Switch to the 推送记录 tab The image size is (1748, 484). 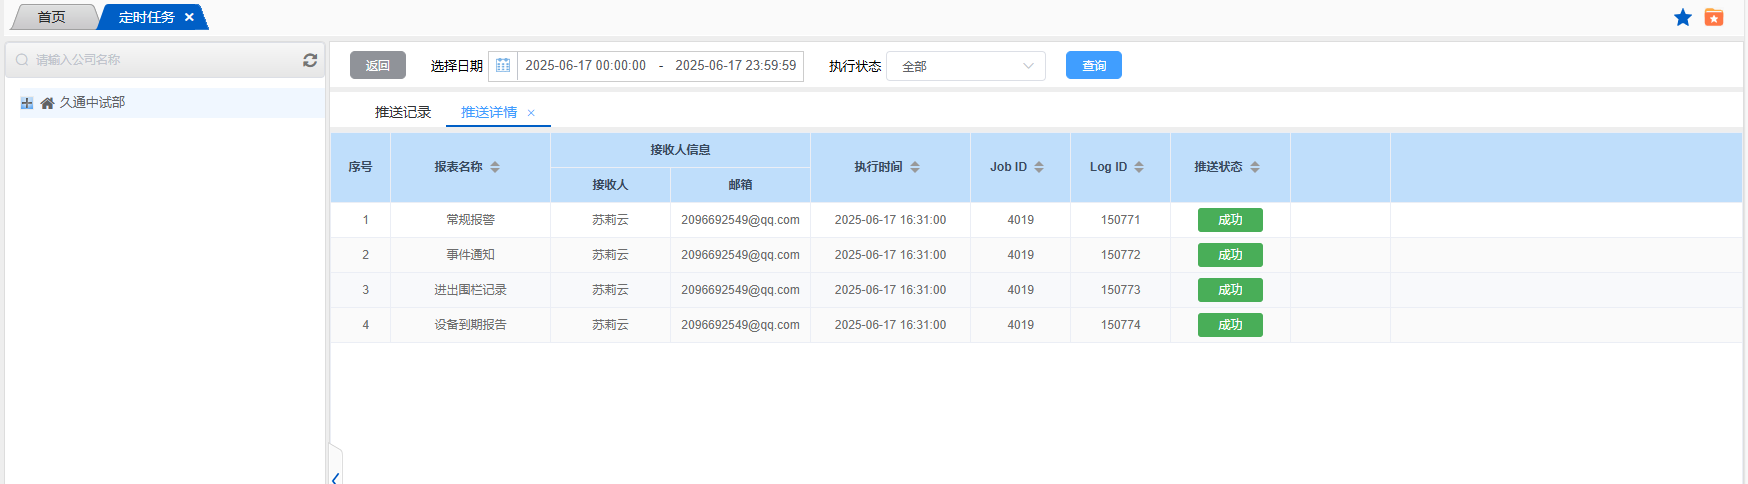pos(403,112)
